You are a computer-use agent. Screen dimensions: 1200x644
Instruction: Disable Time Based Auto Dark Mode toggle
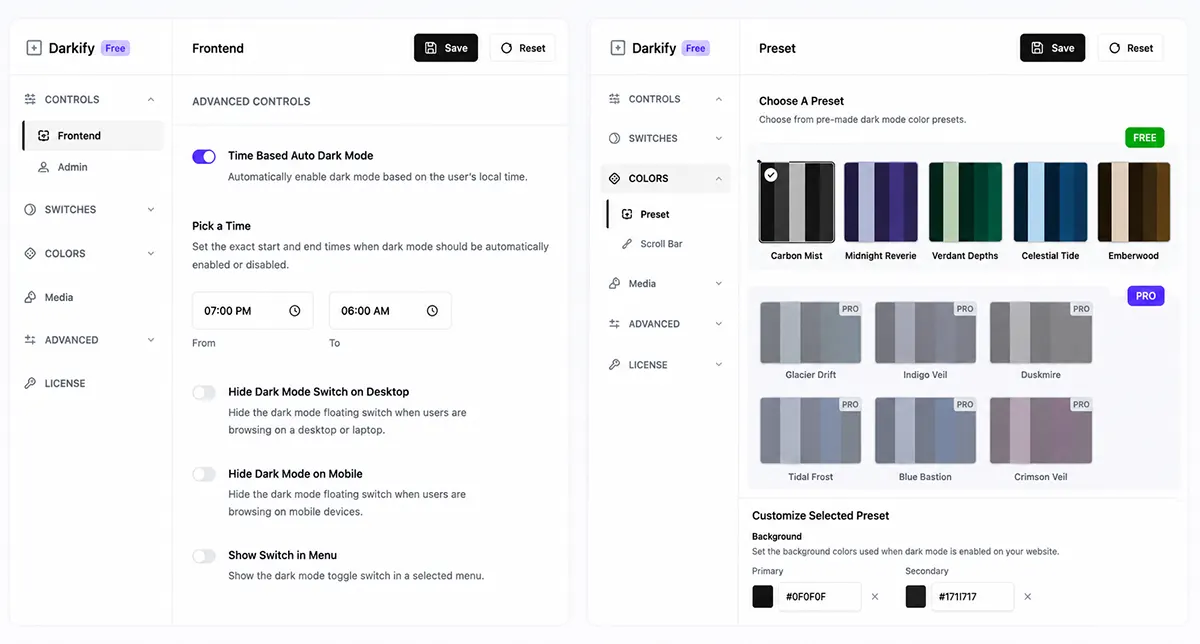tap(204, 156)
